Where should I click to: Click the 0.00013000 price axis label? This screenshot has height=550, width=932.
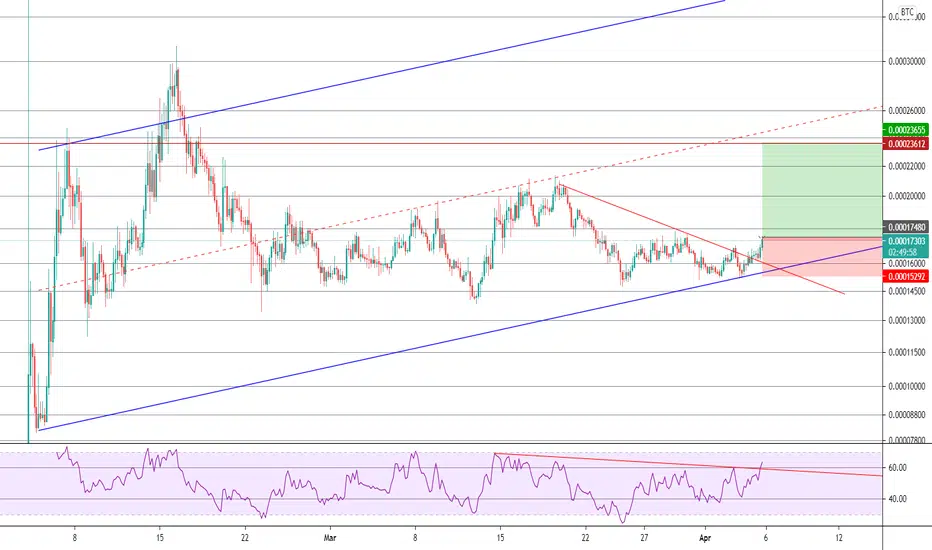pos(906,320)
